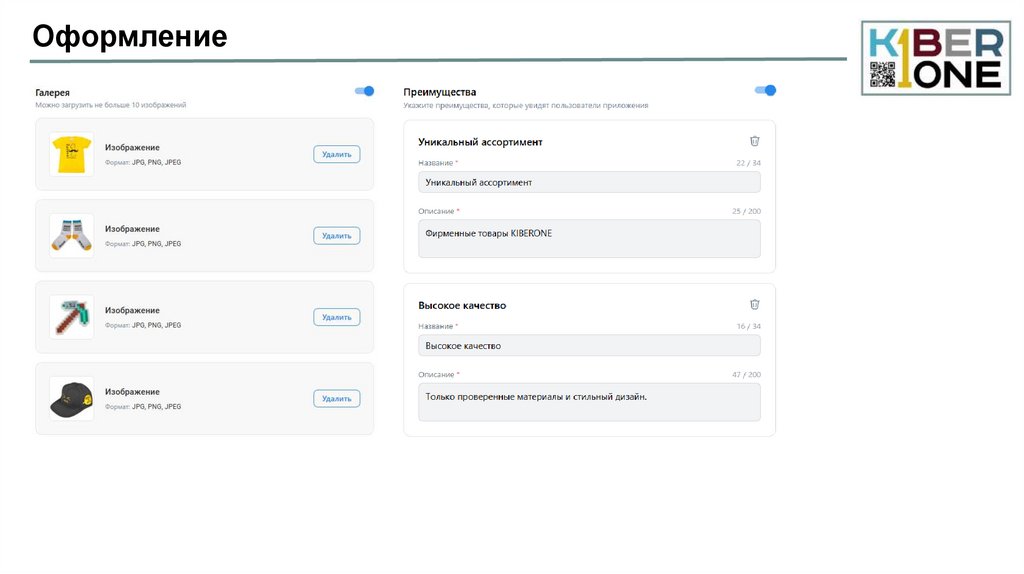Toggle the Галерея switch
Viewport: 1024px width, 574px height.
tap(365, 91)
